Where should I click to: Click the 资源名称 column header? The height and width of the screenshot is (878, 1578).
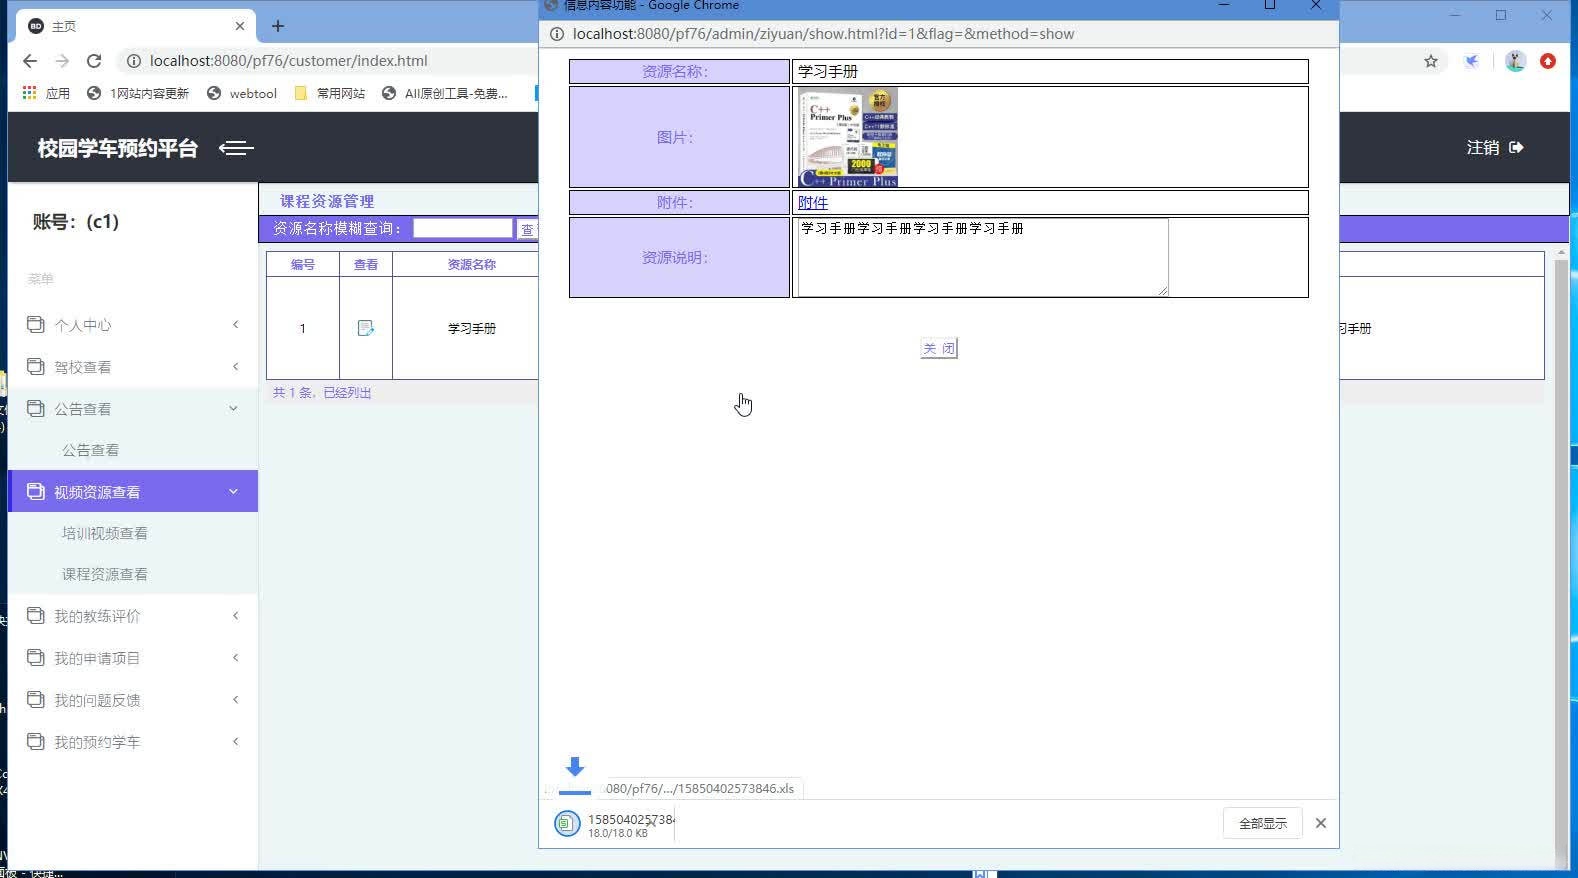click(x=472, y=264)
